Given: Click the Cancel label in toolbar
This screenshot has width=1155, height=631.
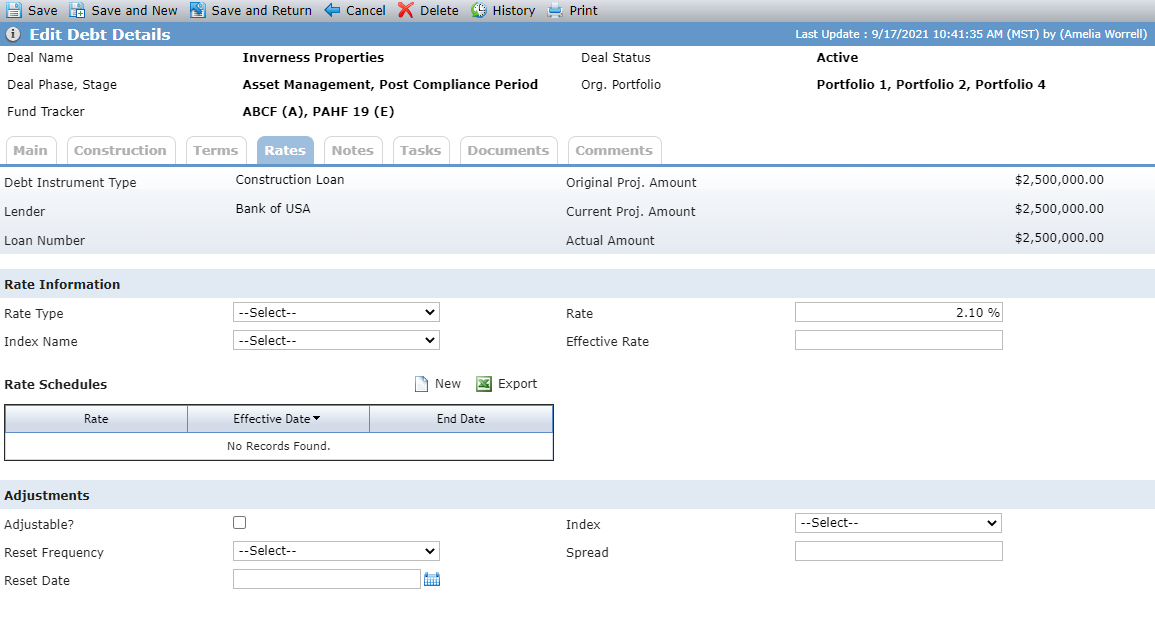Looking at the screenshot, I should 366,10.
